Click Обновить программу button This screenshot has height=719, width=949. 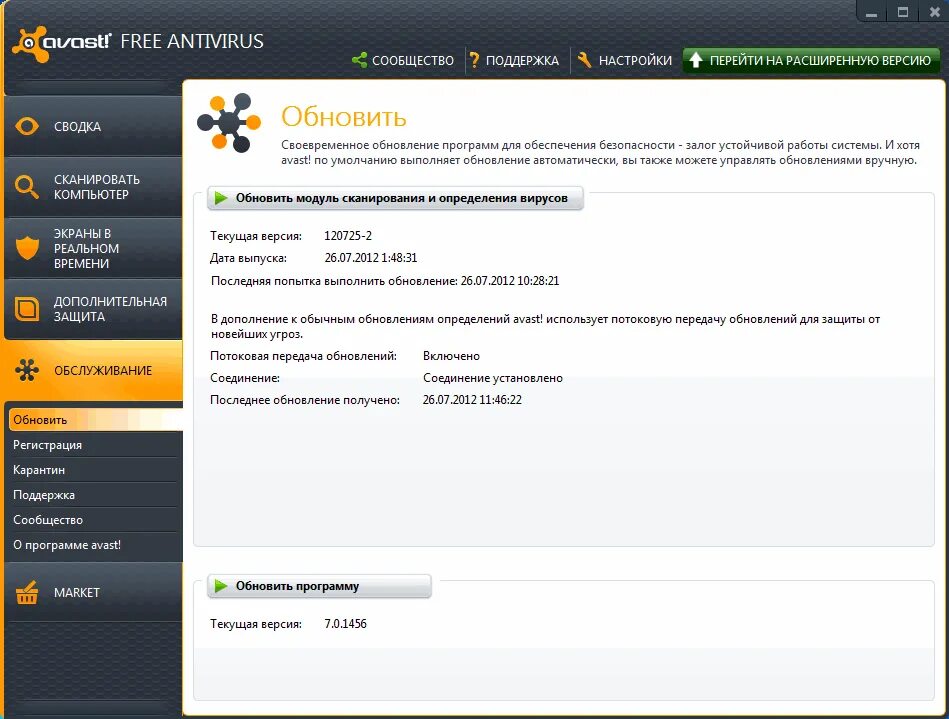tap(319, 586)
